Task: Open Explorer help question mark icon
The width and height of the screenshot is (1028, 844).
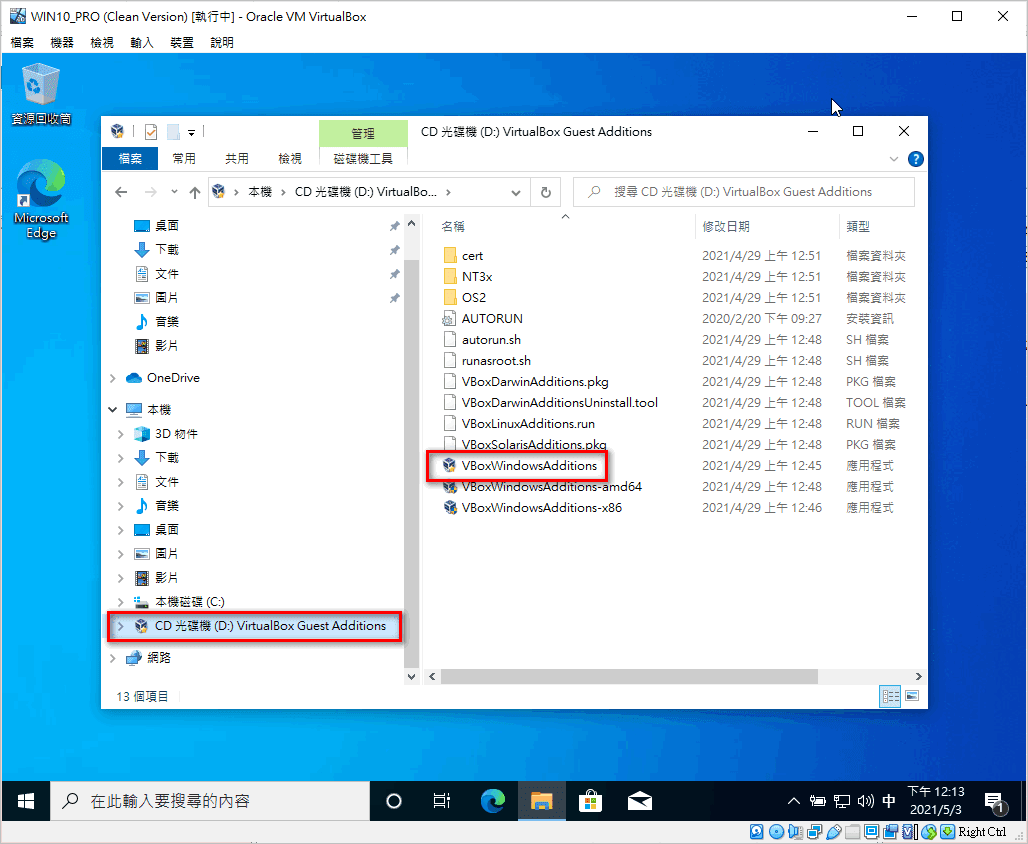Action: [x=915, y=159]
